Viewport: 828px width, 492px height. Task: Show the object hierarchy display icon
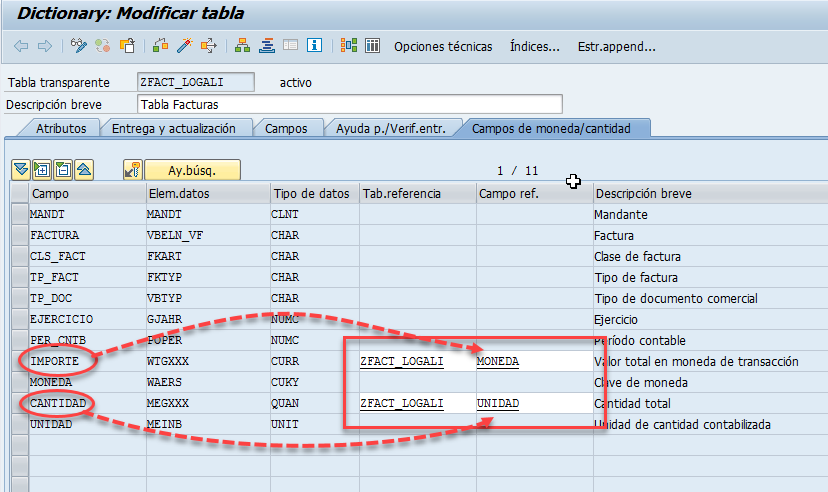coord(242,45)
